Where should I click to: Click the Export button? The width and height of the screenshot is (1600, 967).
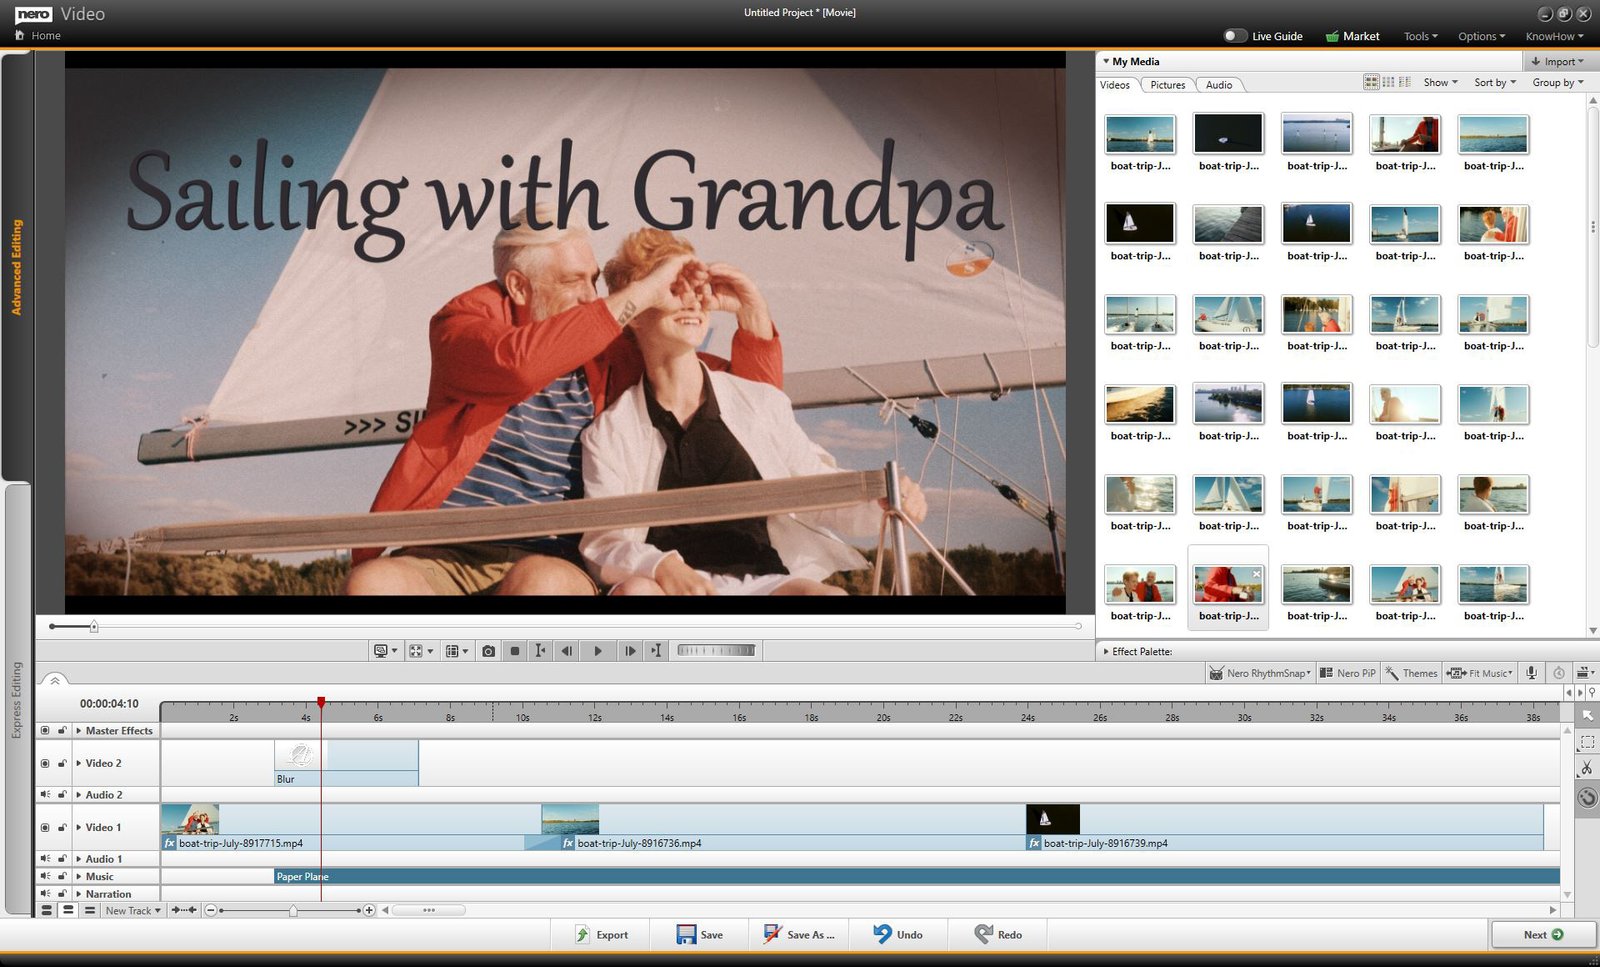click(601, 935)
